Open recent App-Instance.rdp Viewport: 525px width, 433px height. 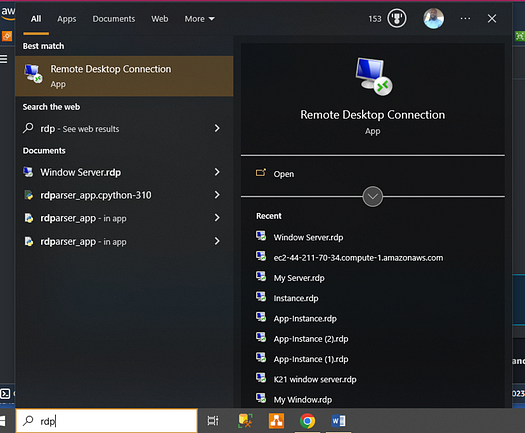point(305,318)
